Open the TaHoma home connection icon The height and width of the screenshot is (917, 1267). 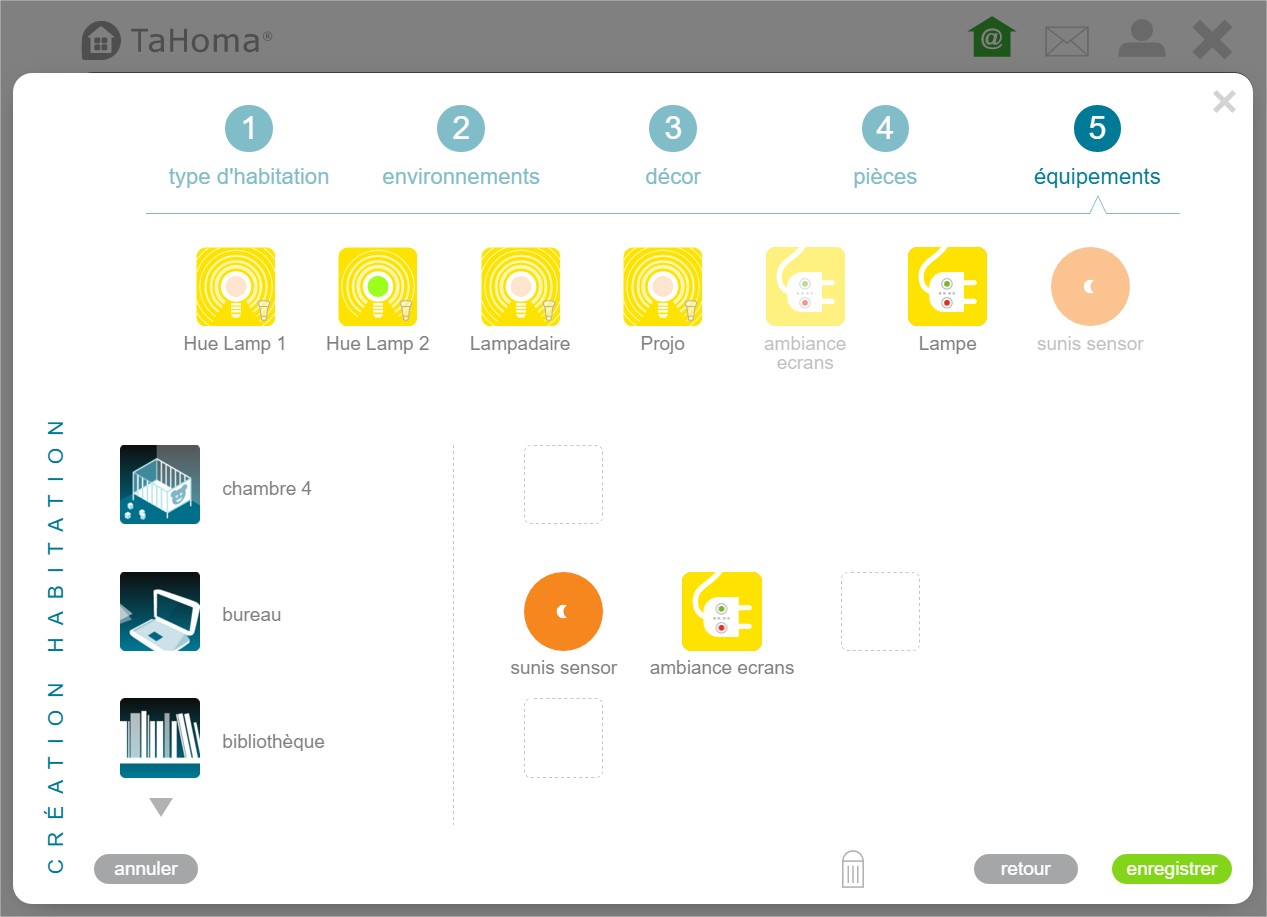[991, 39]
